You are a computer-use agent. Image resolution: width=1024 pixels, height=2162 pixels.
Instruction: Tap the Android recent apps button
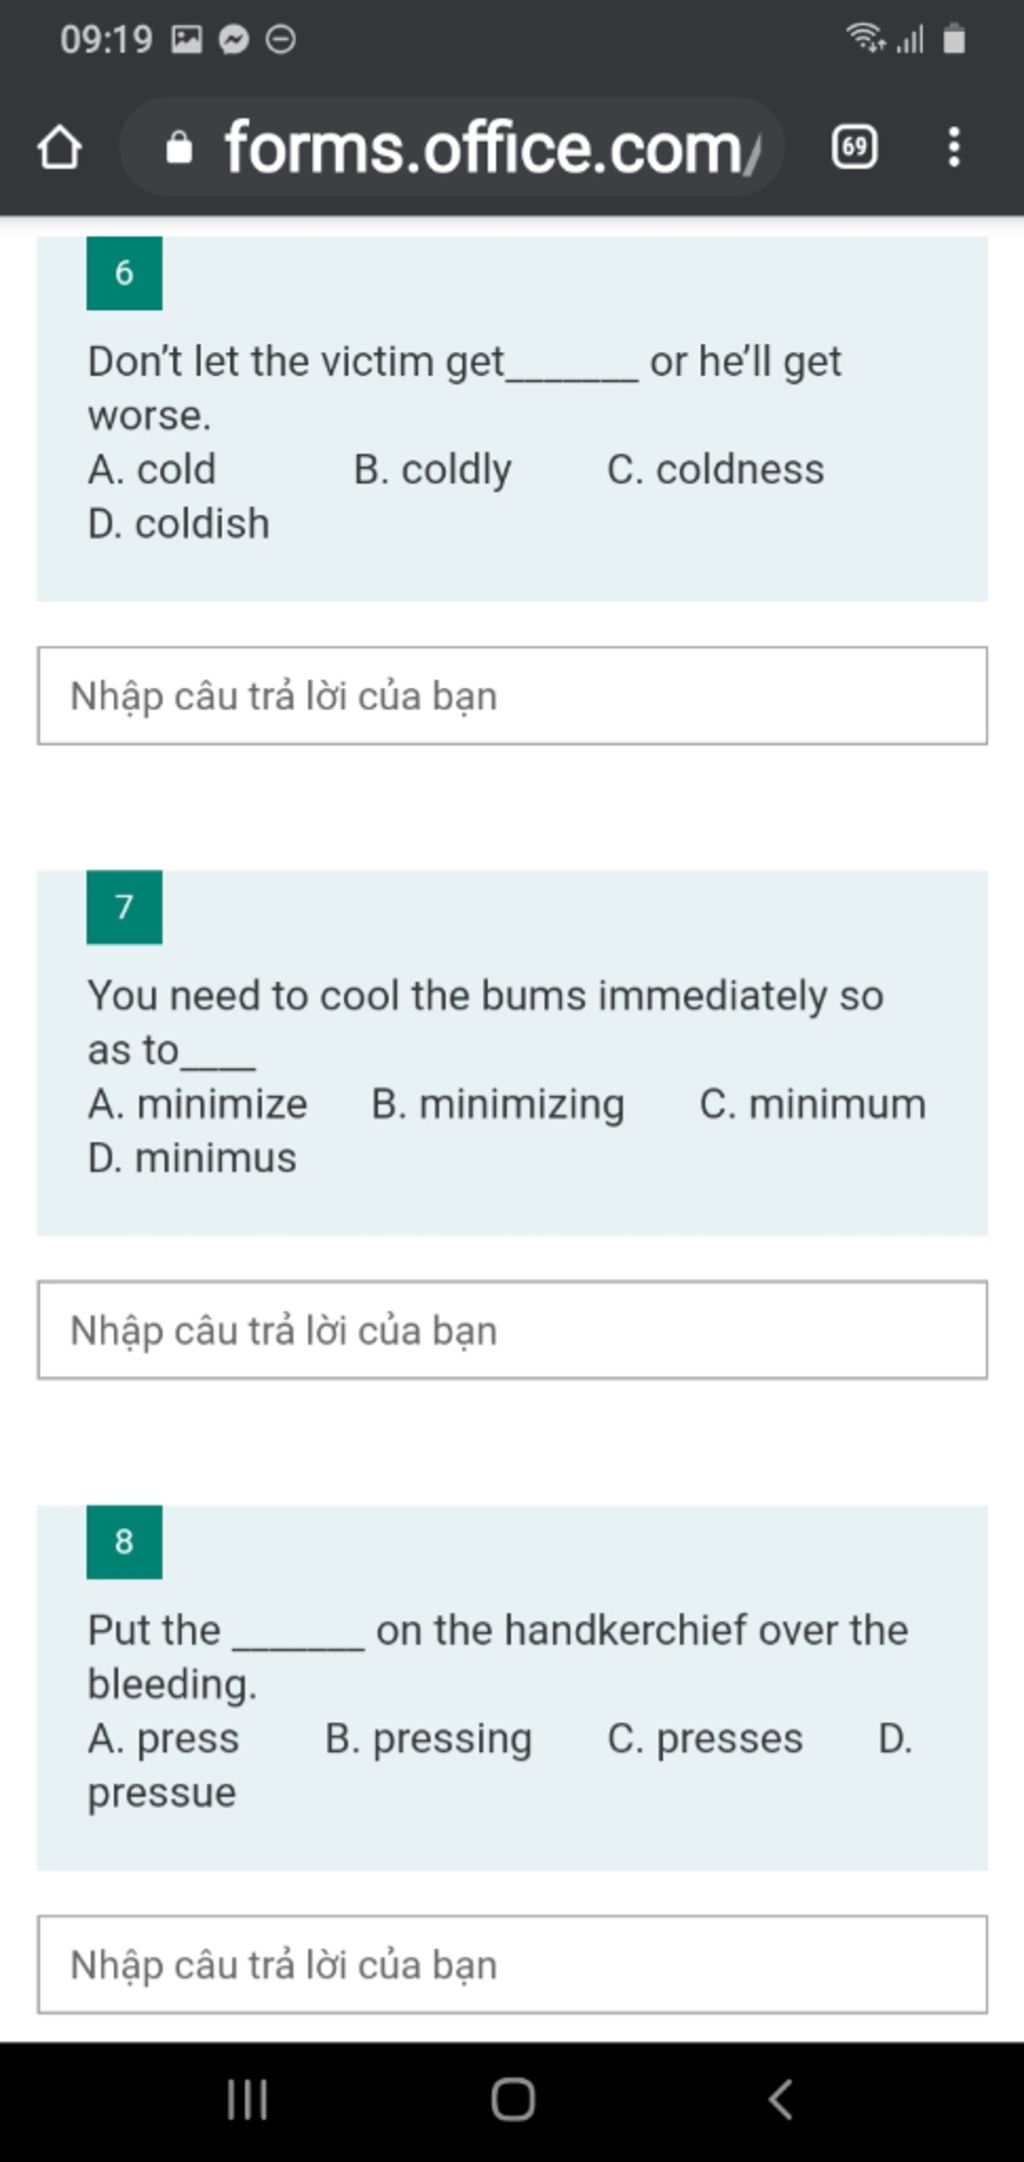pos(247,2099)
